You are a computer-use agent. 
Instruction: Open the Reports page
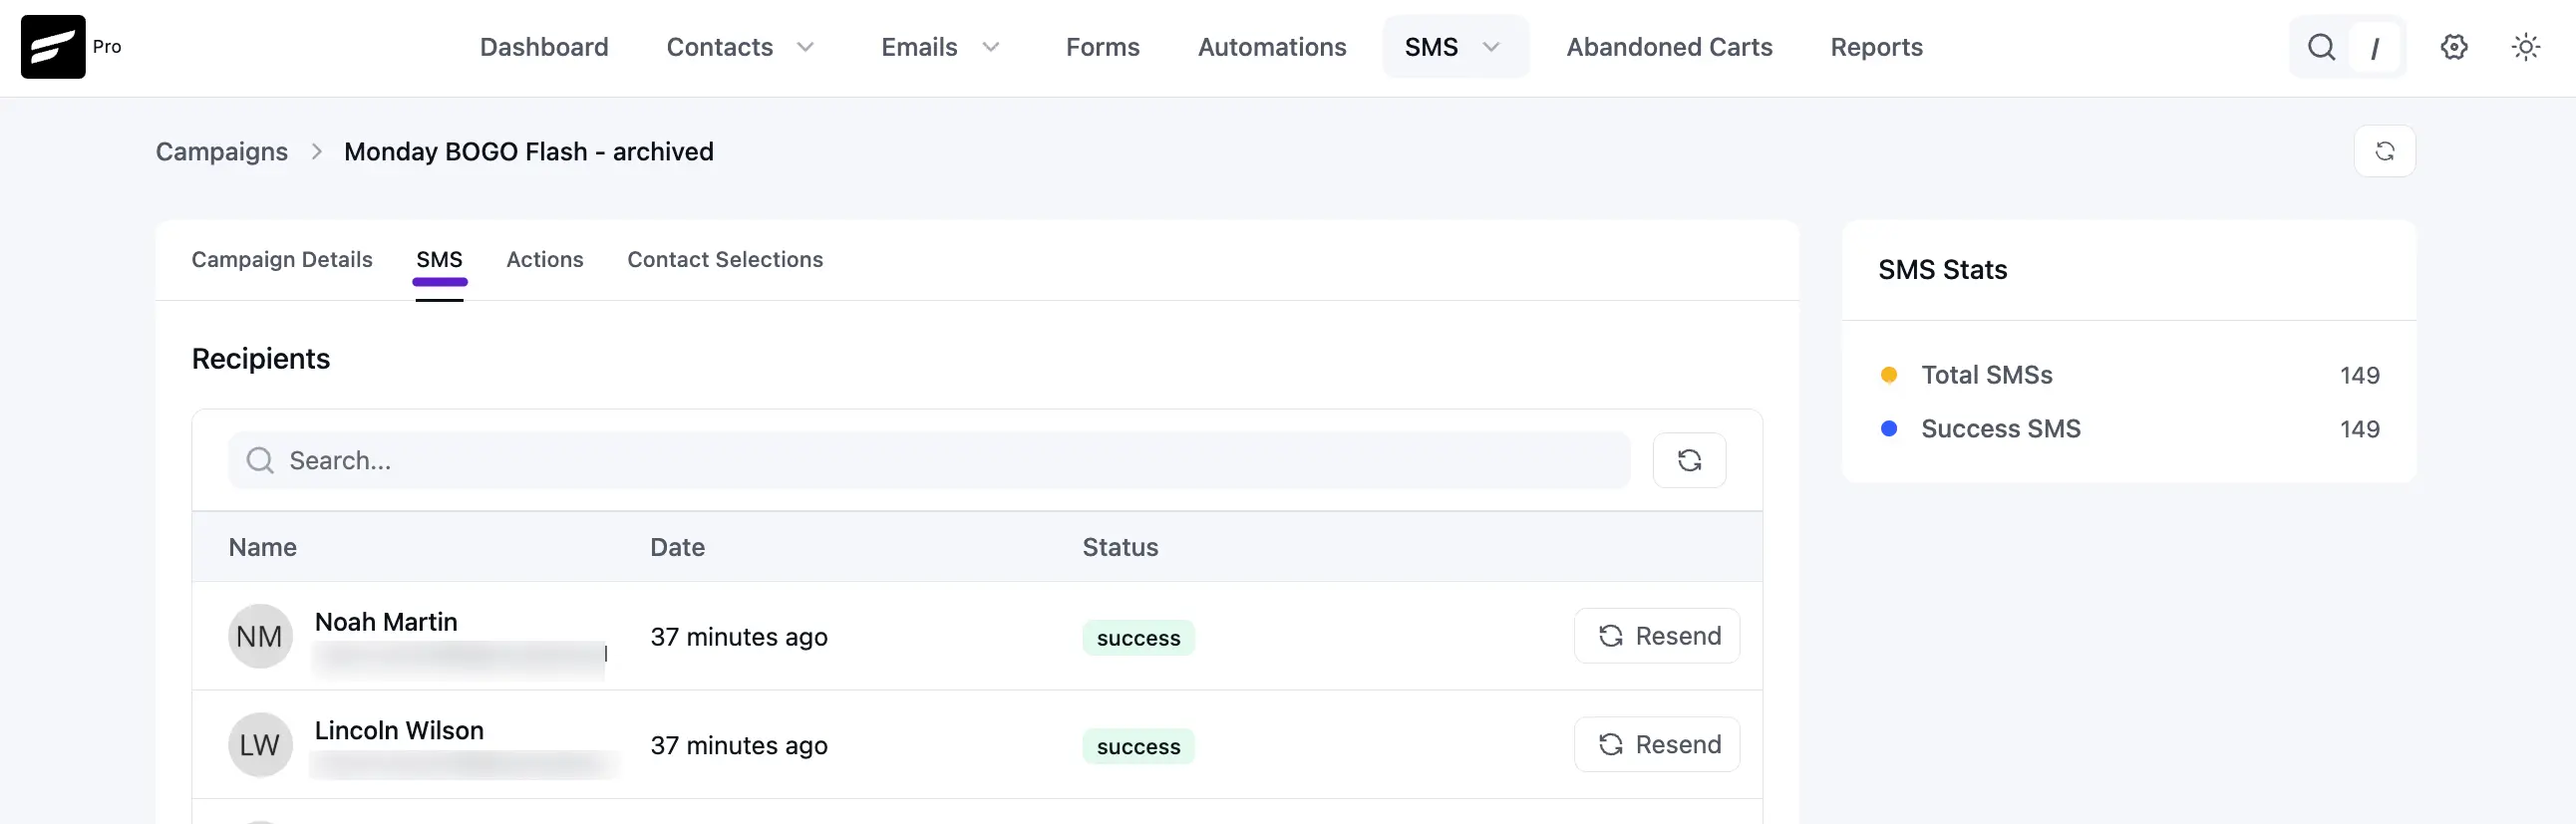tap(1876, 47)
